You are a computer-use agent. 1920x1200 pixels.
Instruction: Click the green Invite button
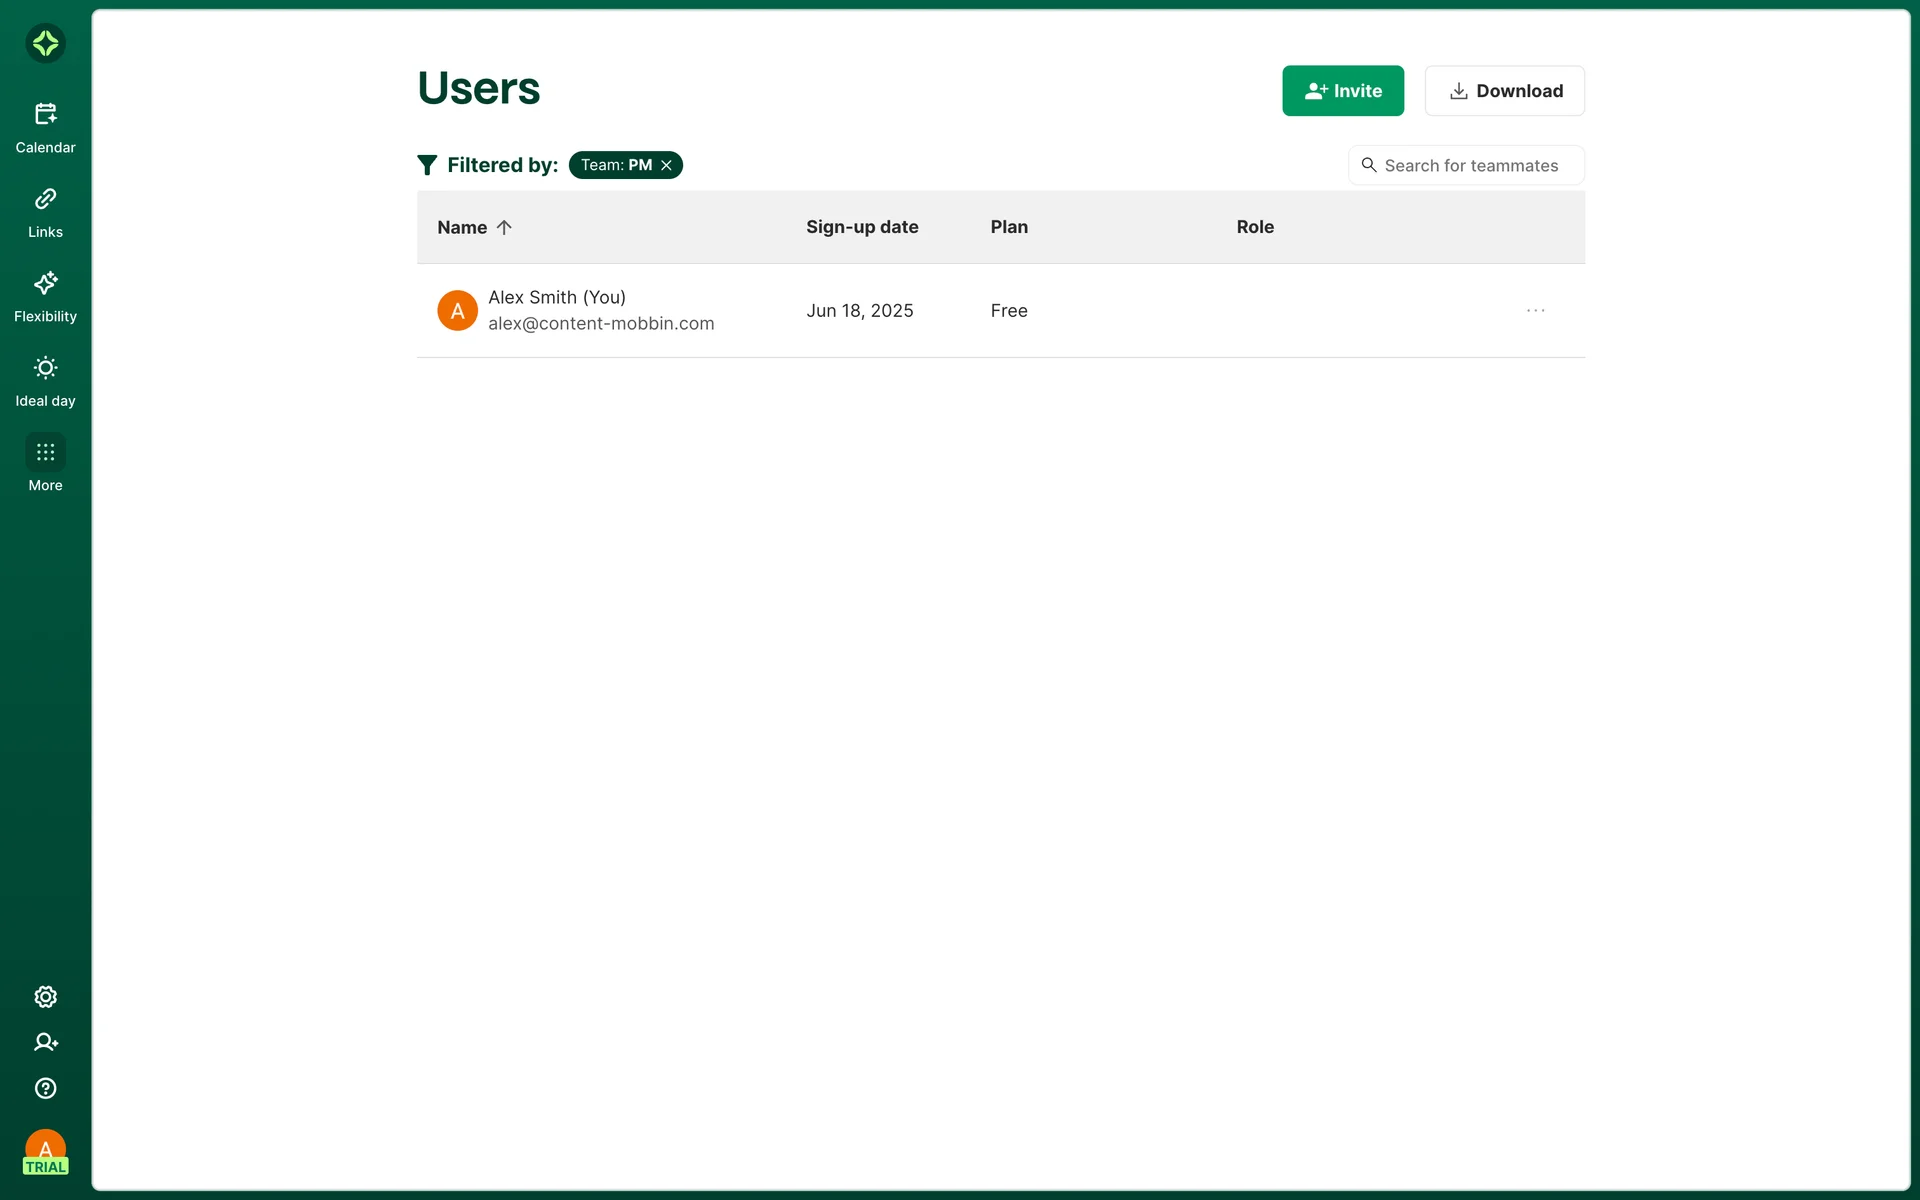[x=1342, y=91]
